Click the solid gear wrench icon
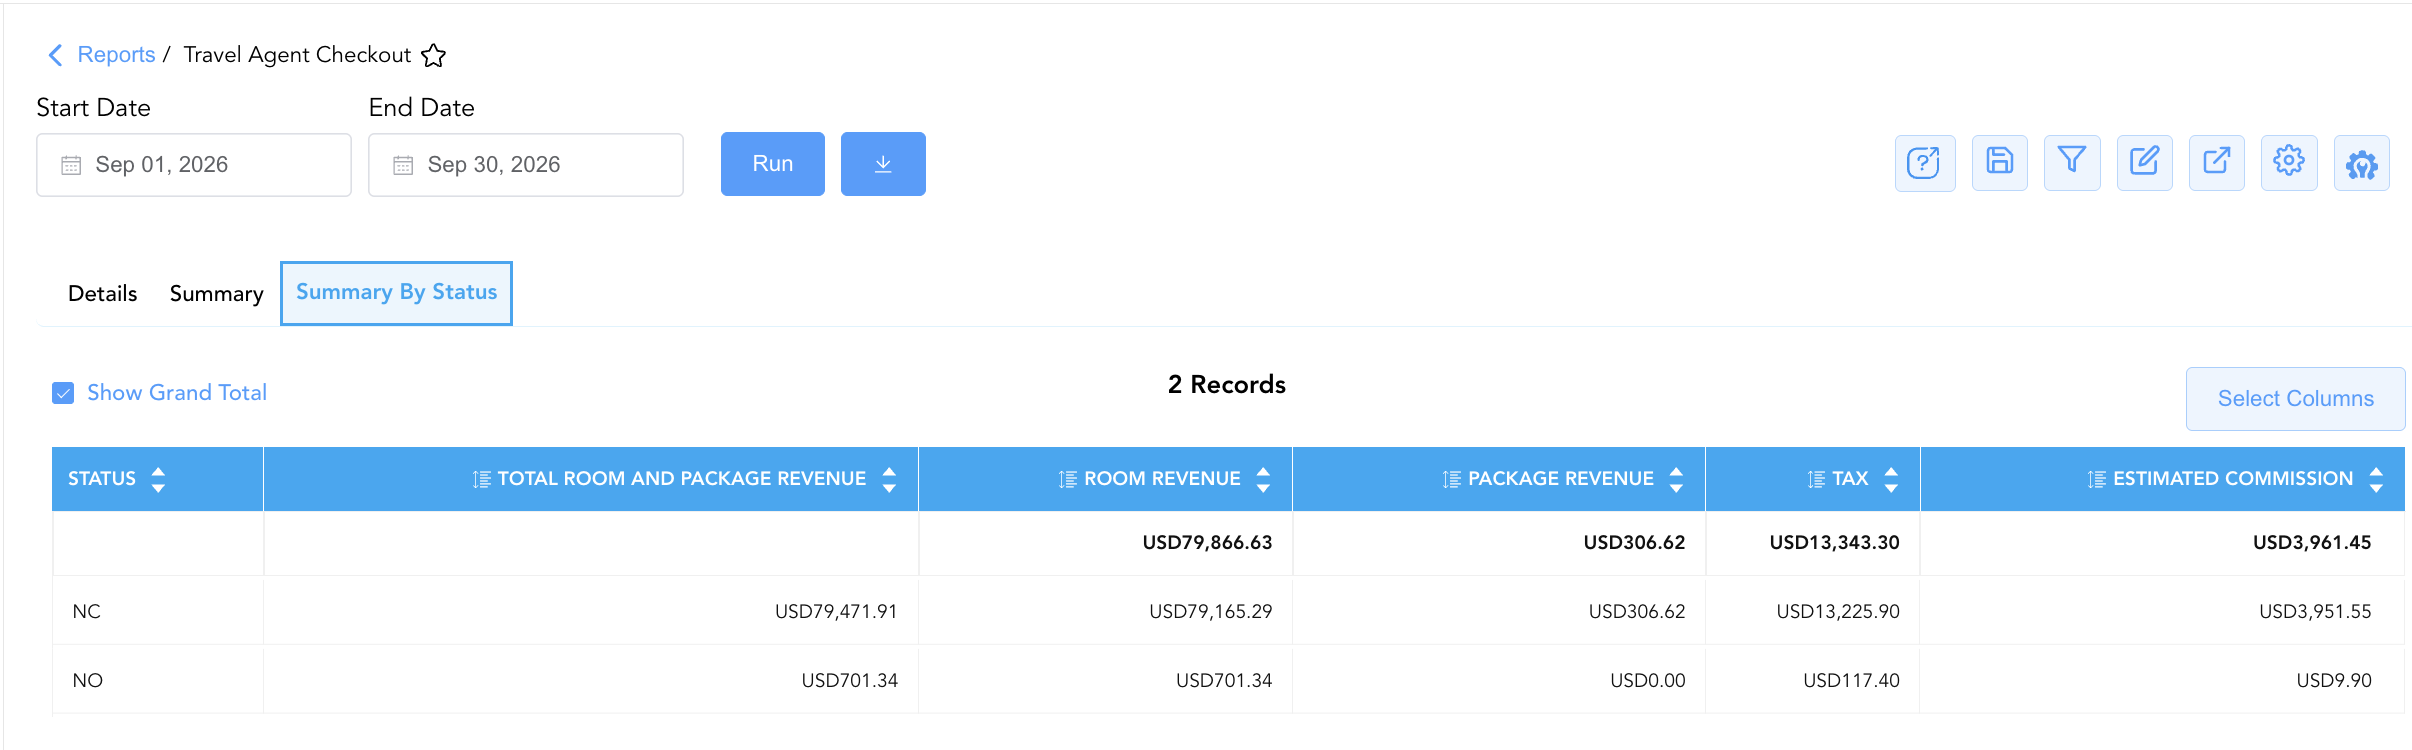 point(2362,163)
